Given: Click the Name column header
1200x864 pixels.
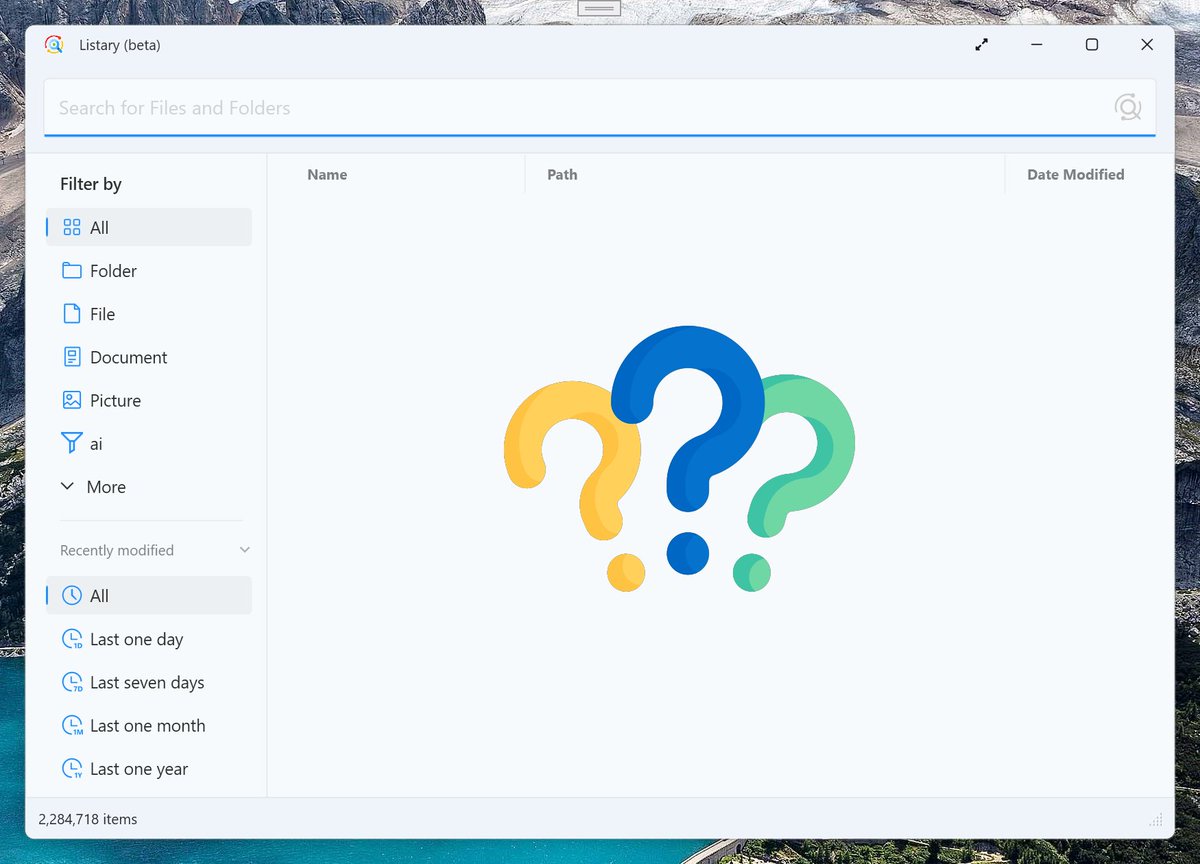Looking at the screenshot, I should (327, 174).
